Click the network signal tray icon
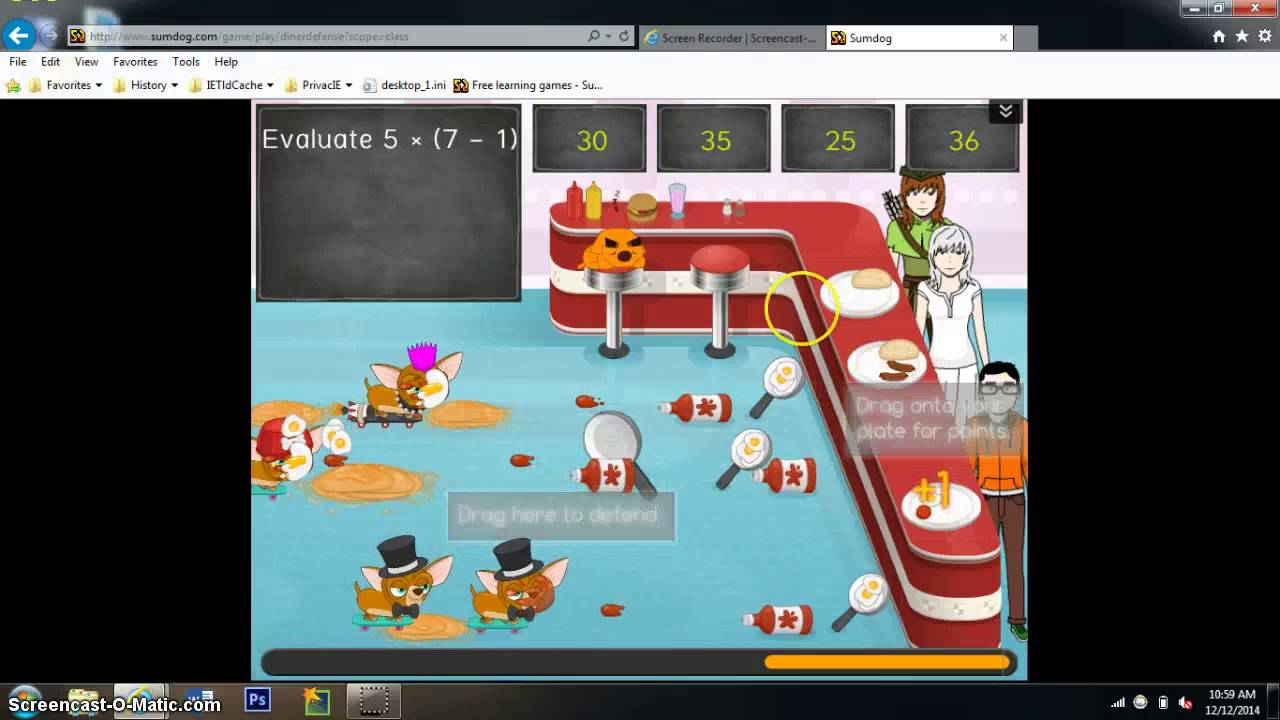Image resolution: width=1280 pixels, height=720 pixels. [x=1118, y=702]
